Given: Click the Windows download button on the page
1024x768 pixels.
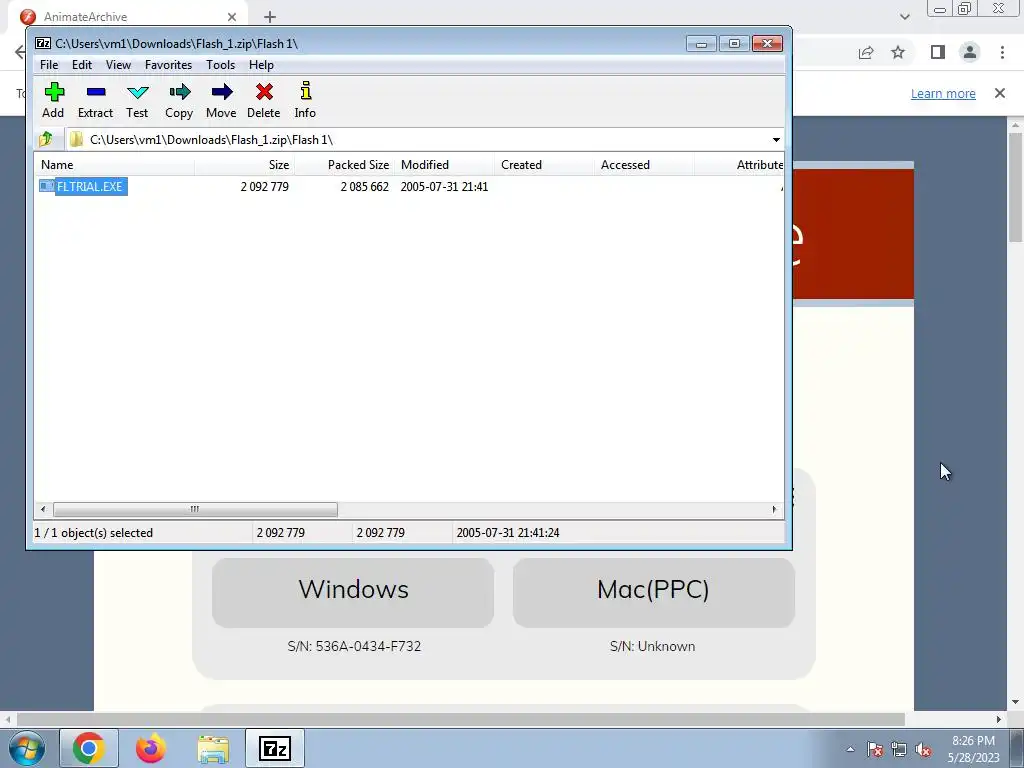Looking at the screenshot, I should tap(353, 592).
